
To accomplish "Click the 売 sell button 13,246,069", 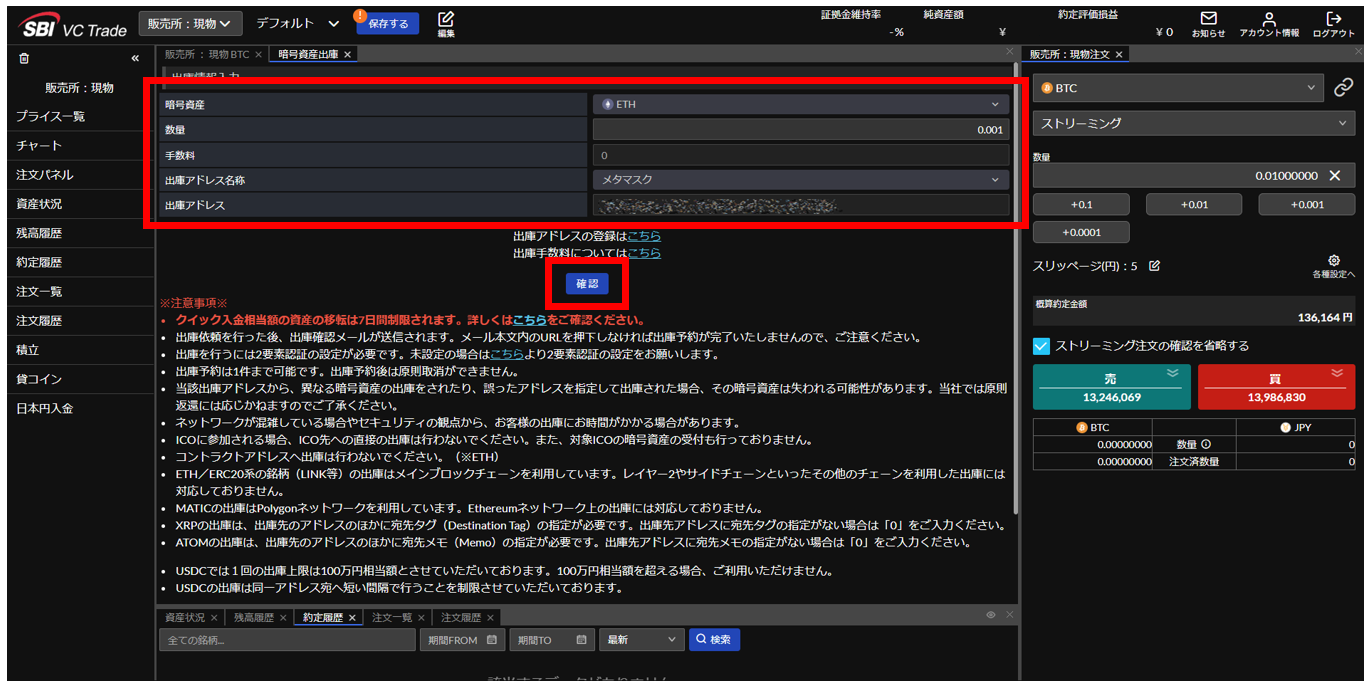I will click(1111, 387).
